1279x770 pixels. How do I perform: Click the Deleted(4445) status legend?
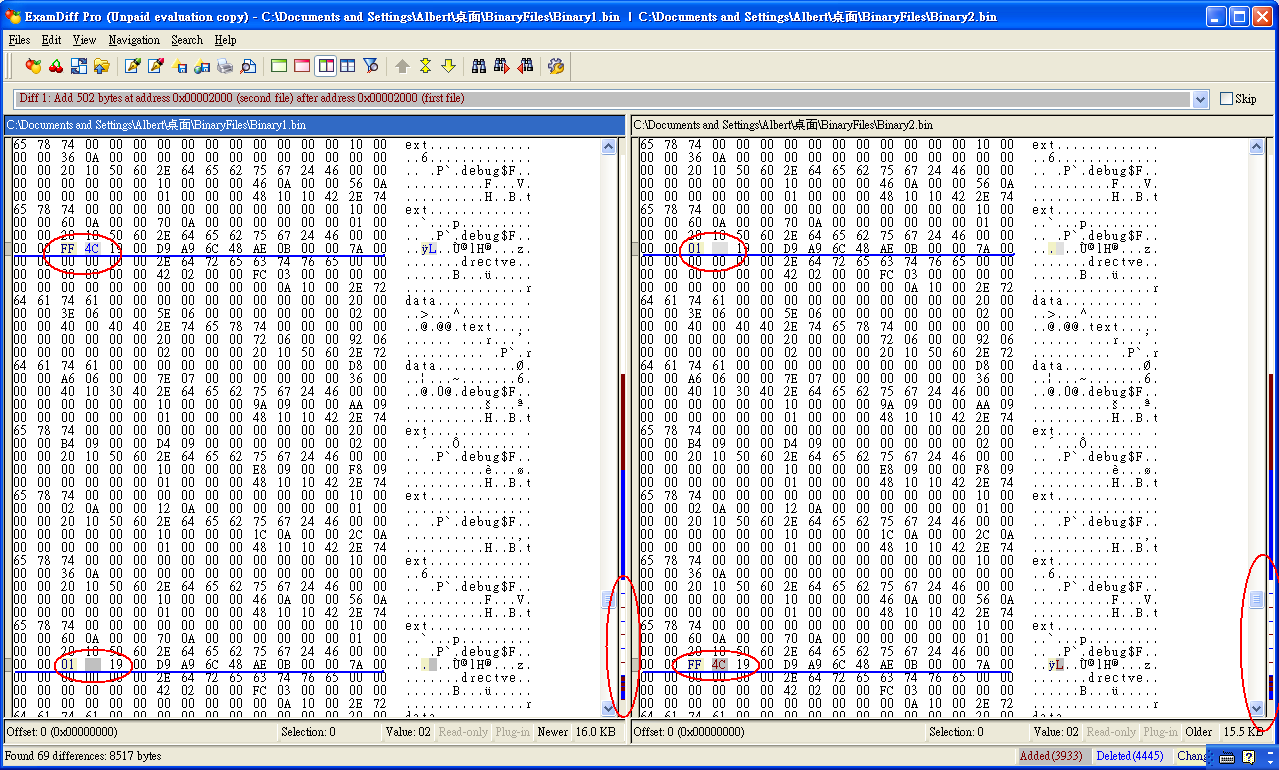point(1133,756)
